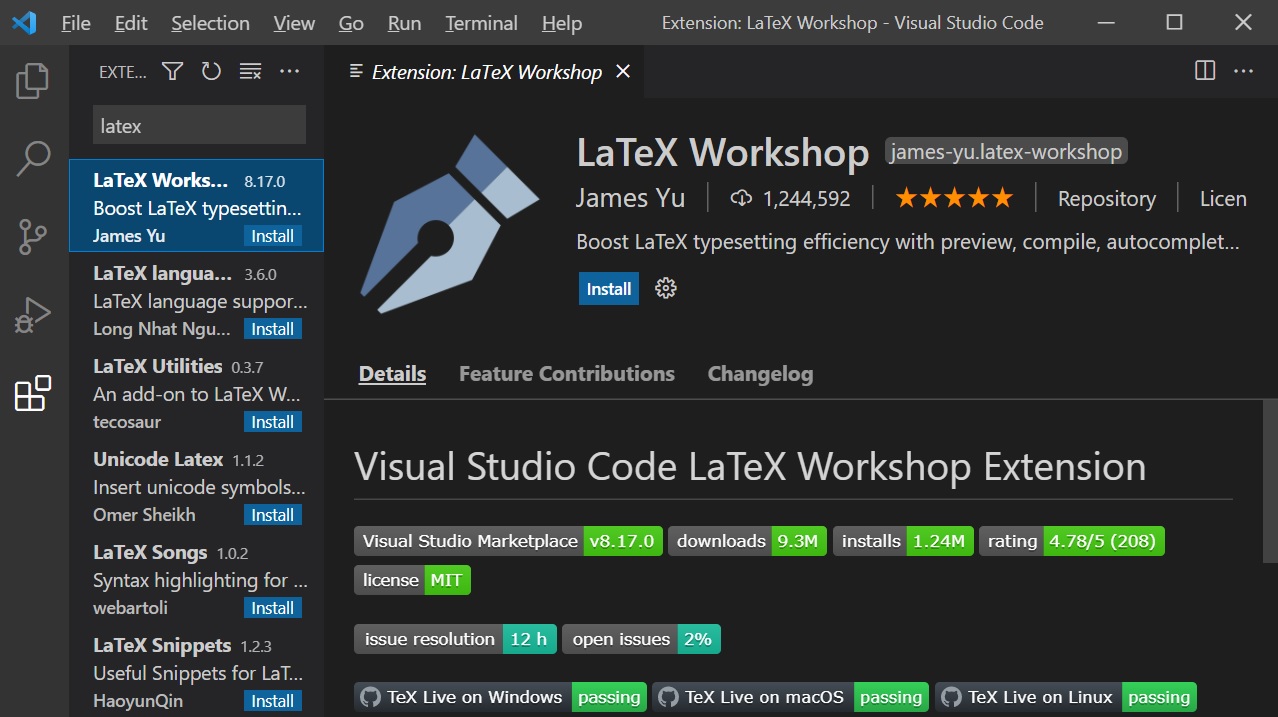Open the License link
This screenshot has height=717, width=1278.
pyautogui.click(x=1224, y=199)
